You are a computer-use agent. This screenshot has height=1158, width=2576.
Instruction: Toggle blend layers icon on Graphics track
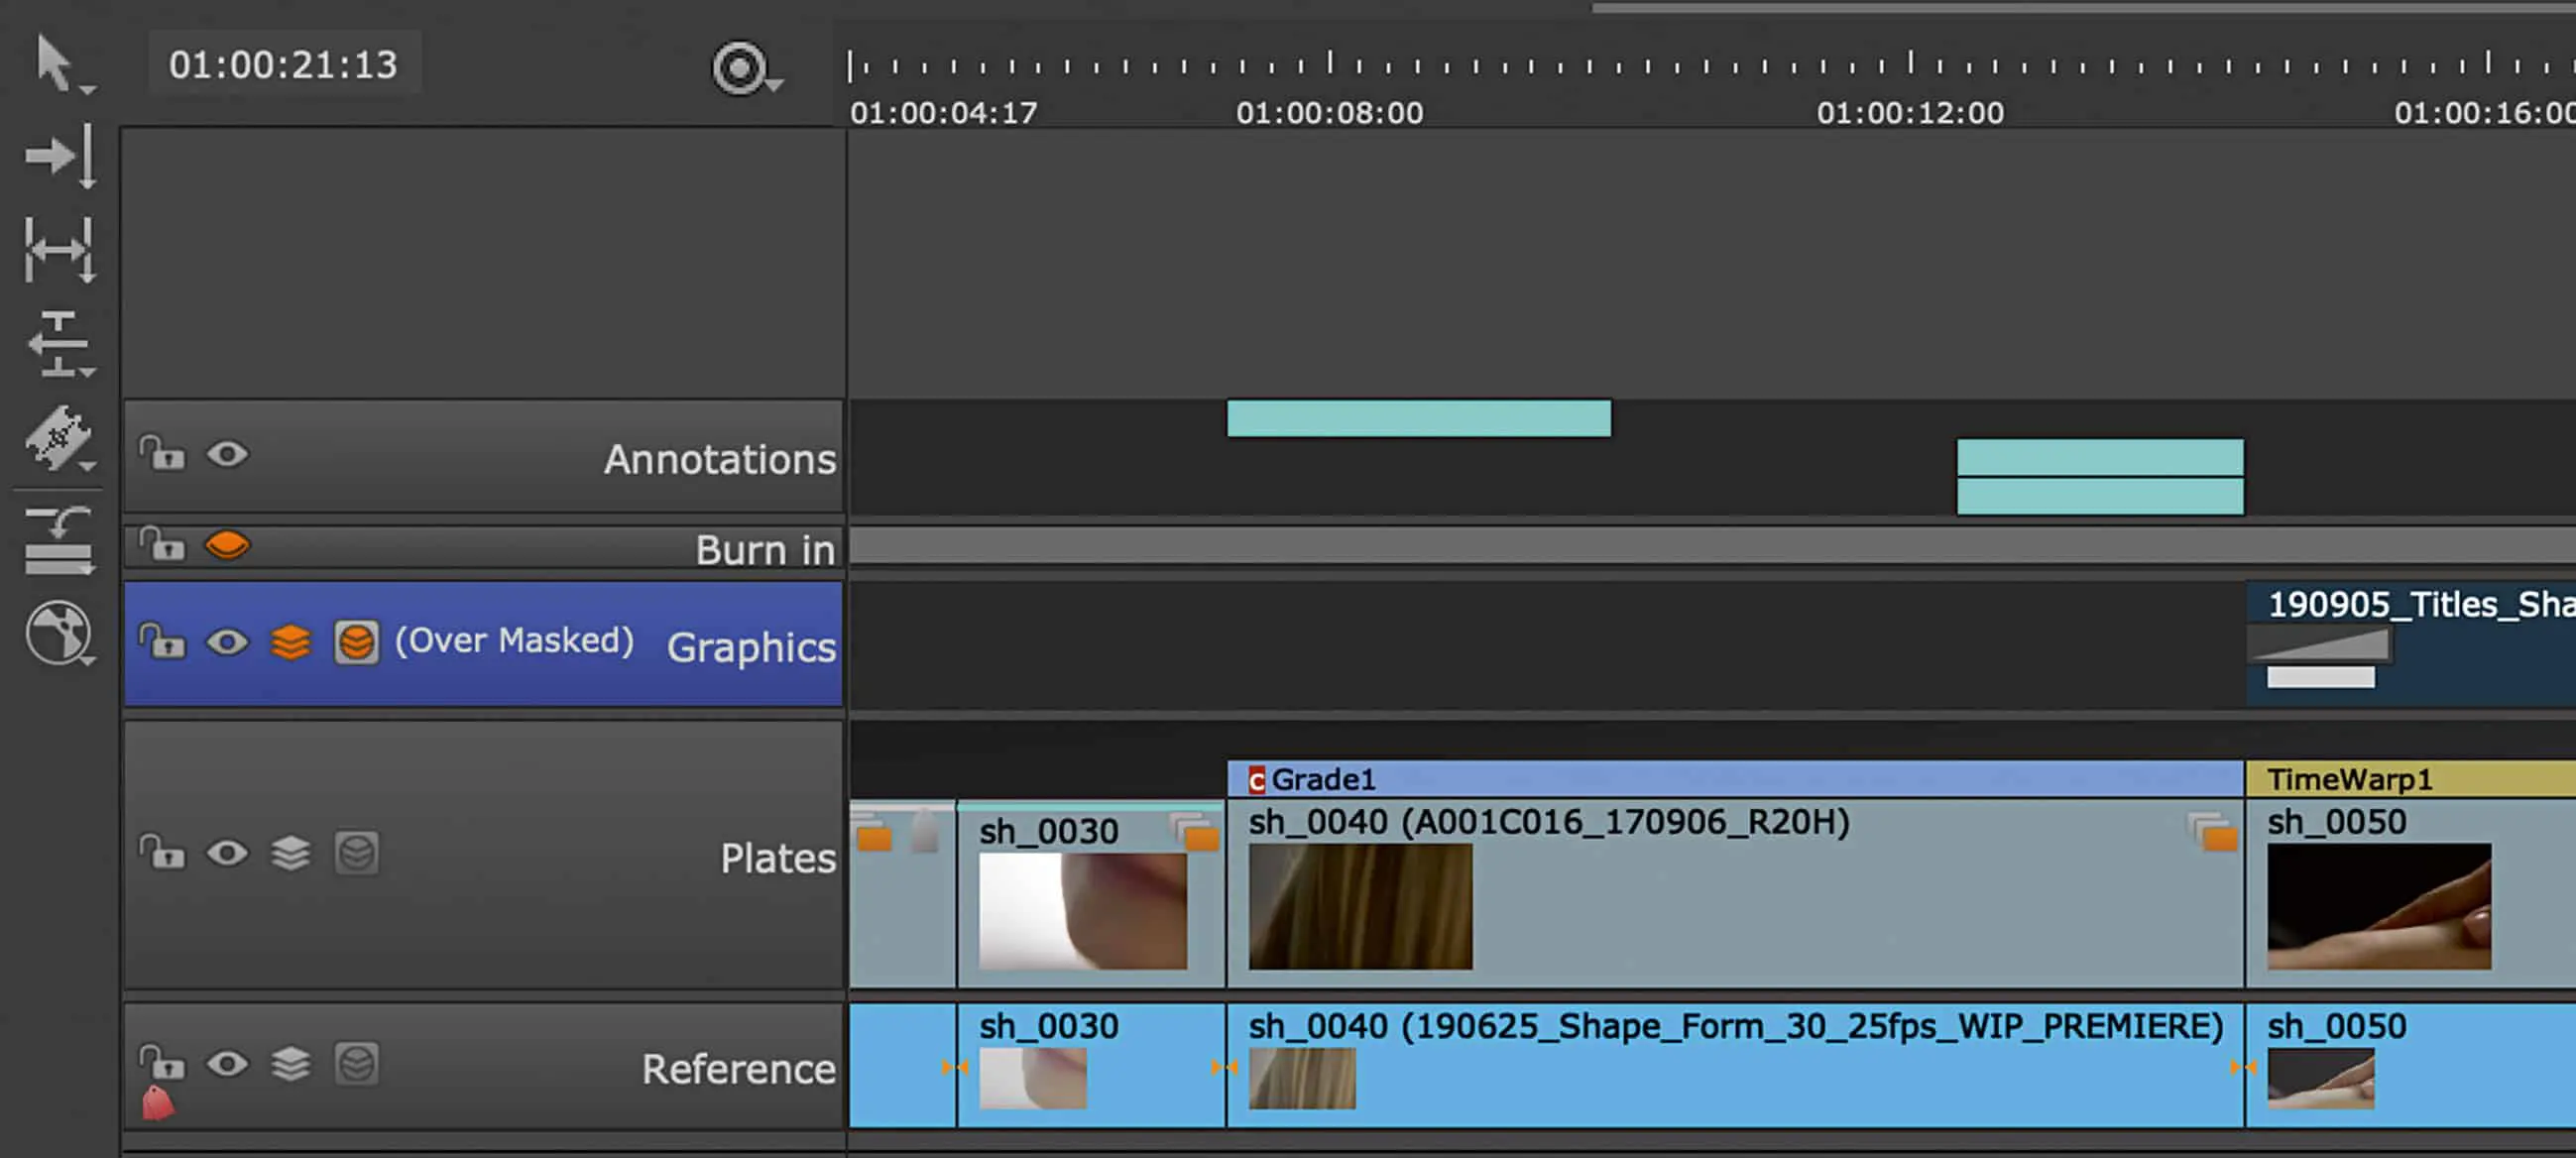click(290, 642)
